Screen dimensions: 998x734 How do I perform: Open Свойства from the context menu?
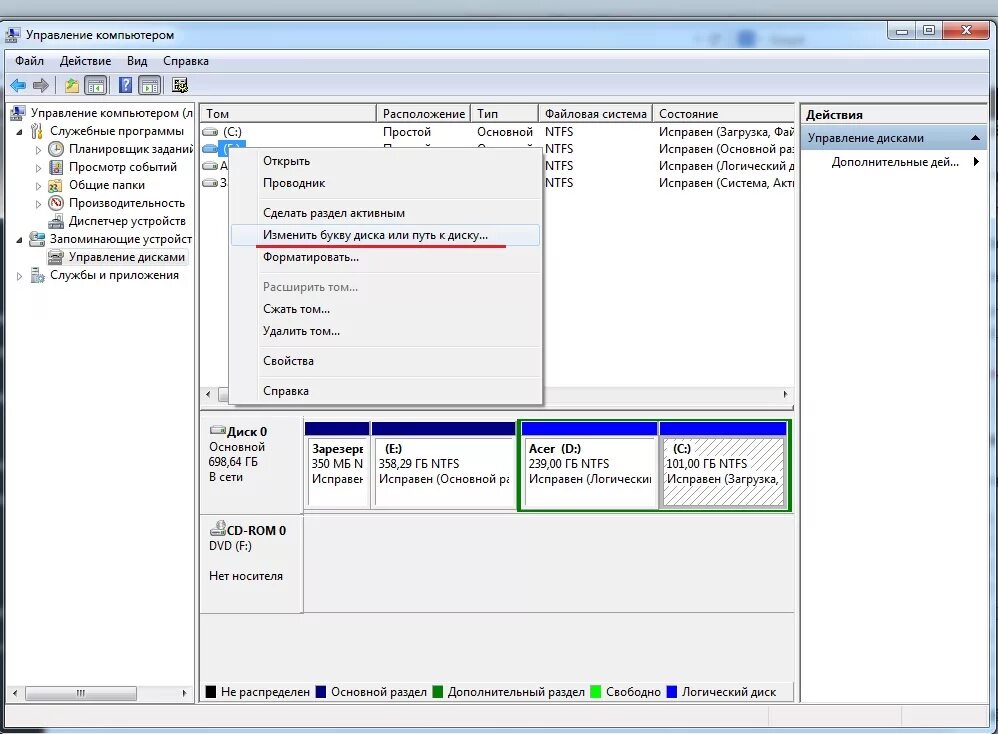point(385,361)
